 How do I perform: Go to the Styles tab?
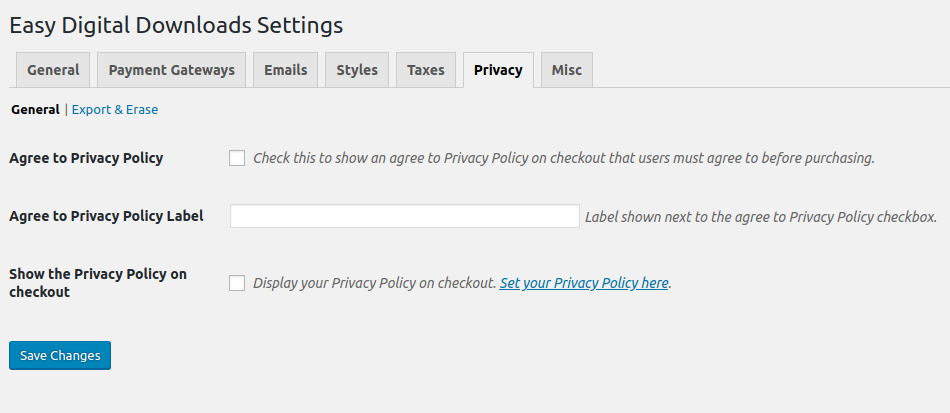pyautogui.click(x=357, y=70)
